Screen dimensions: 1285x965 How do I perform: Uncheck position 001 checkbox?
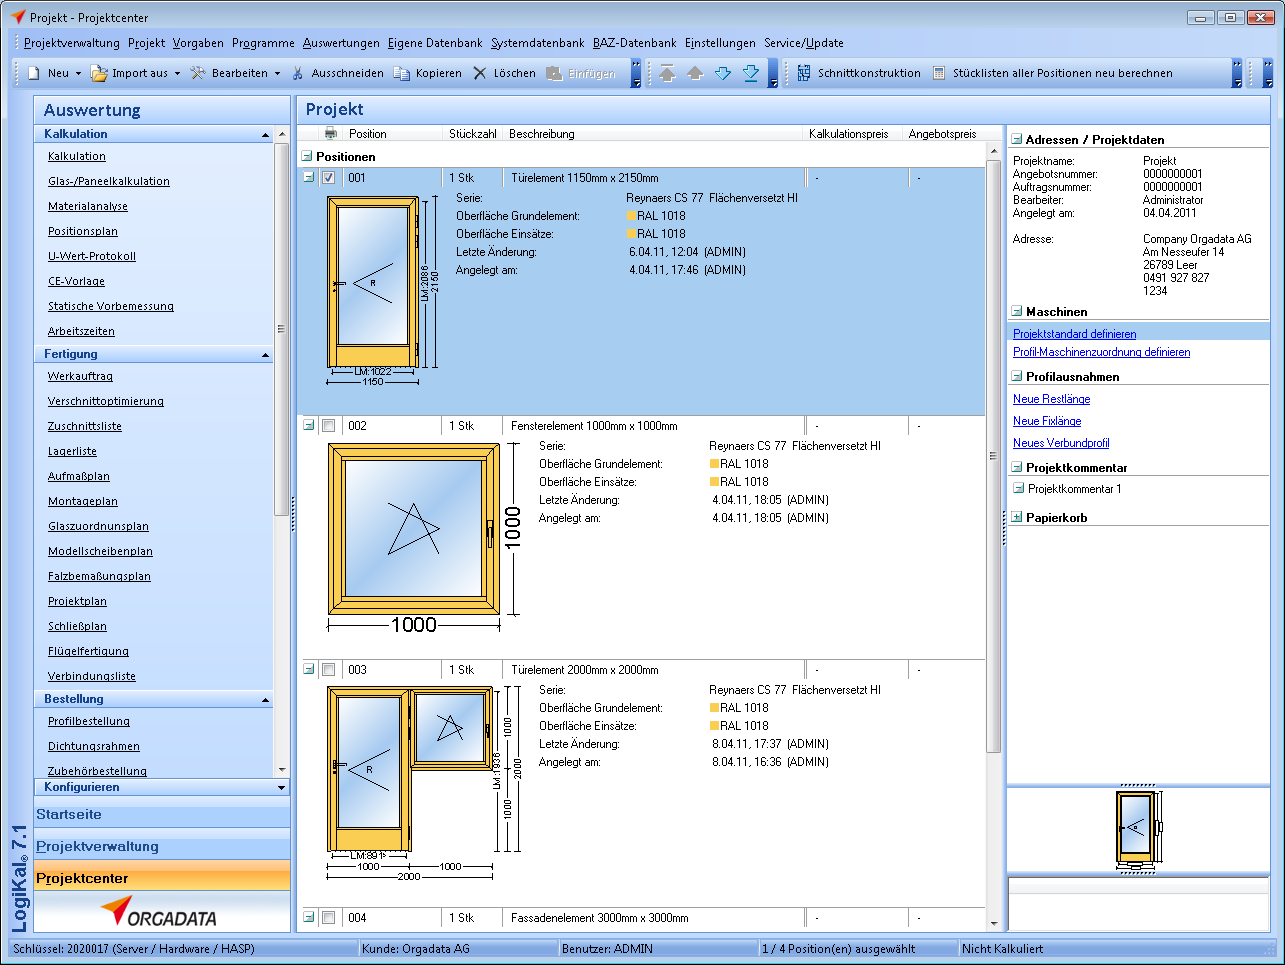coord(328,178)
